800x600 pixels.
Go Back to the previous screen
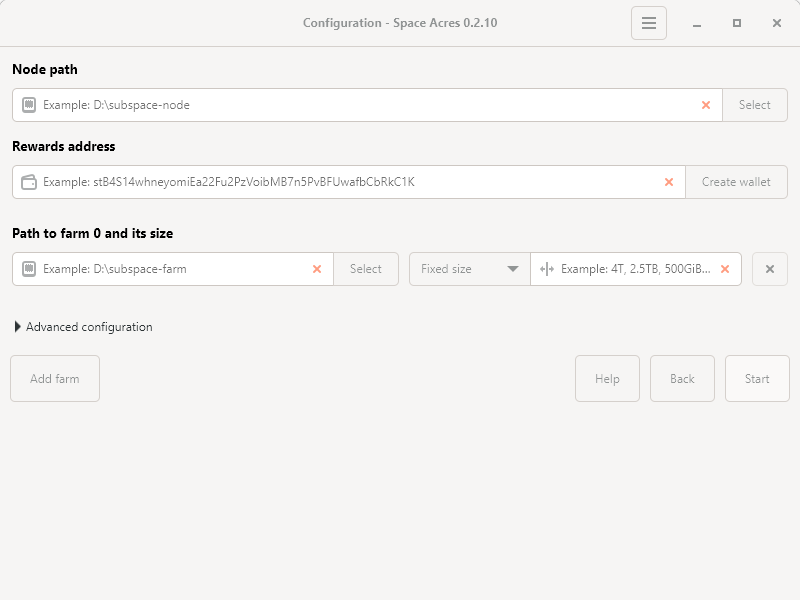pos(682,379)
